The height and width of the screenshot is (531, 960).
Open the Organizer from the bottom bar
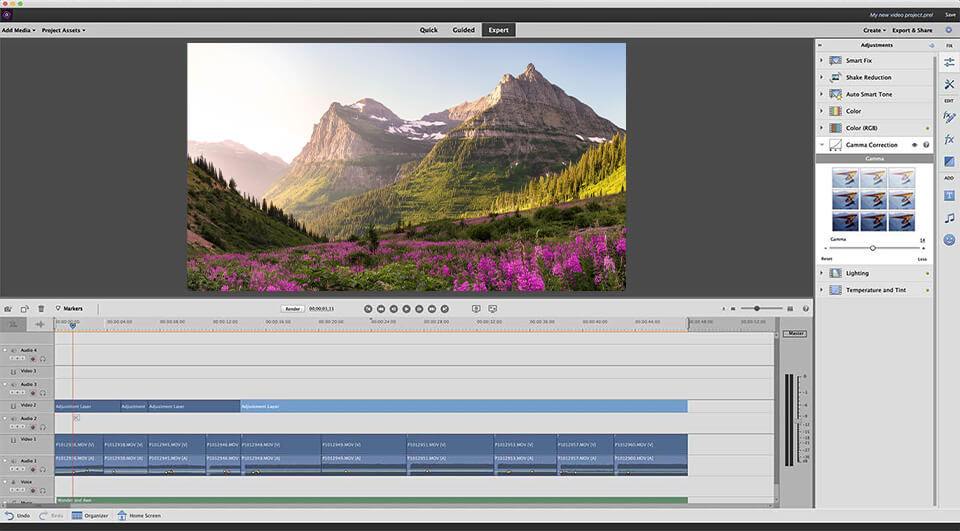pos(90,516)
